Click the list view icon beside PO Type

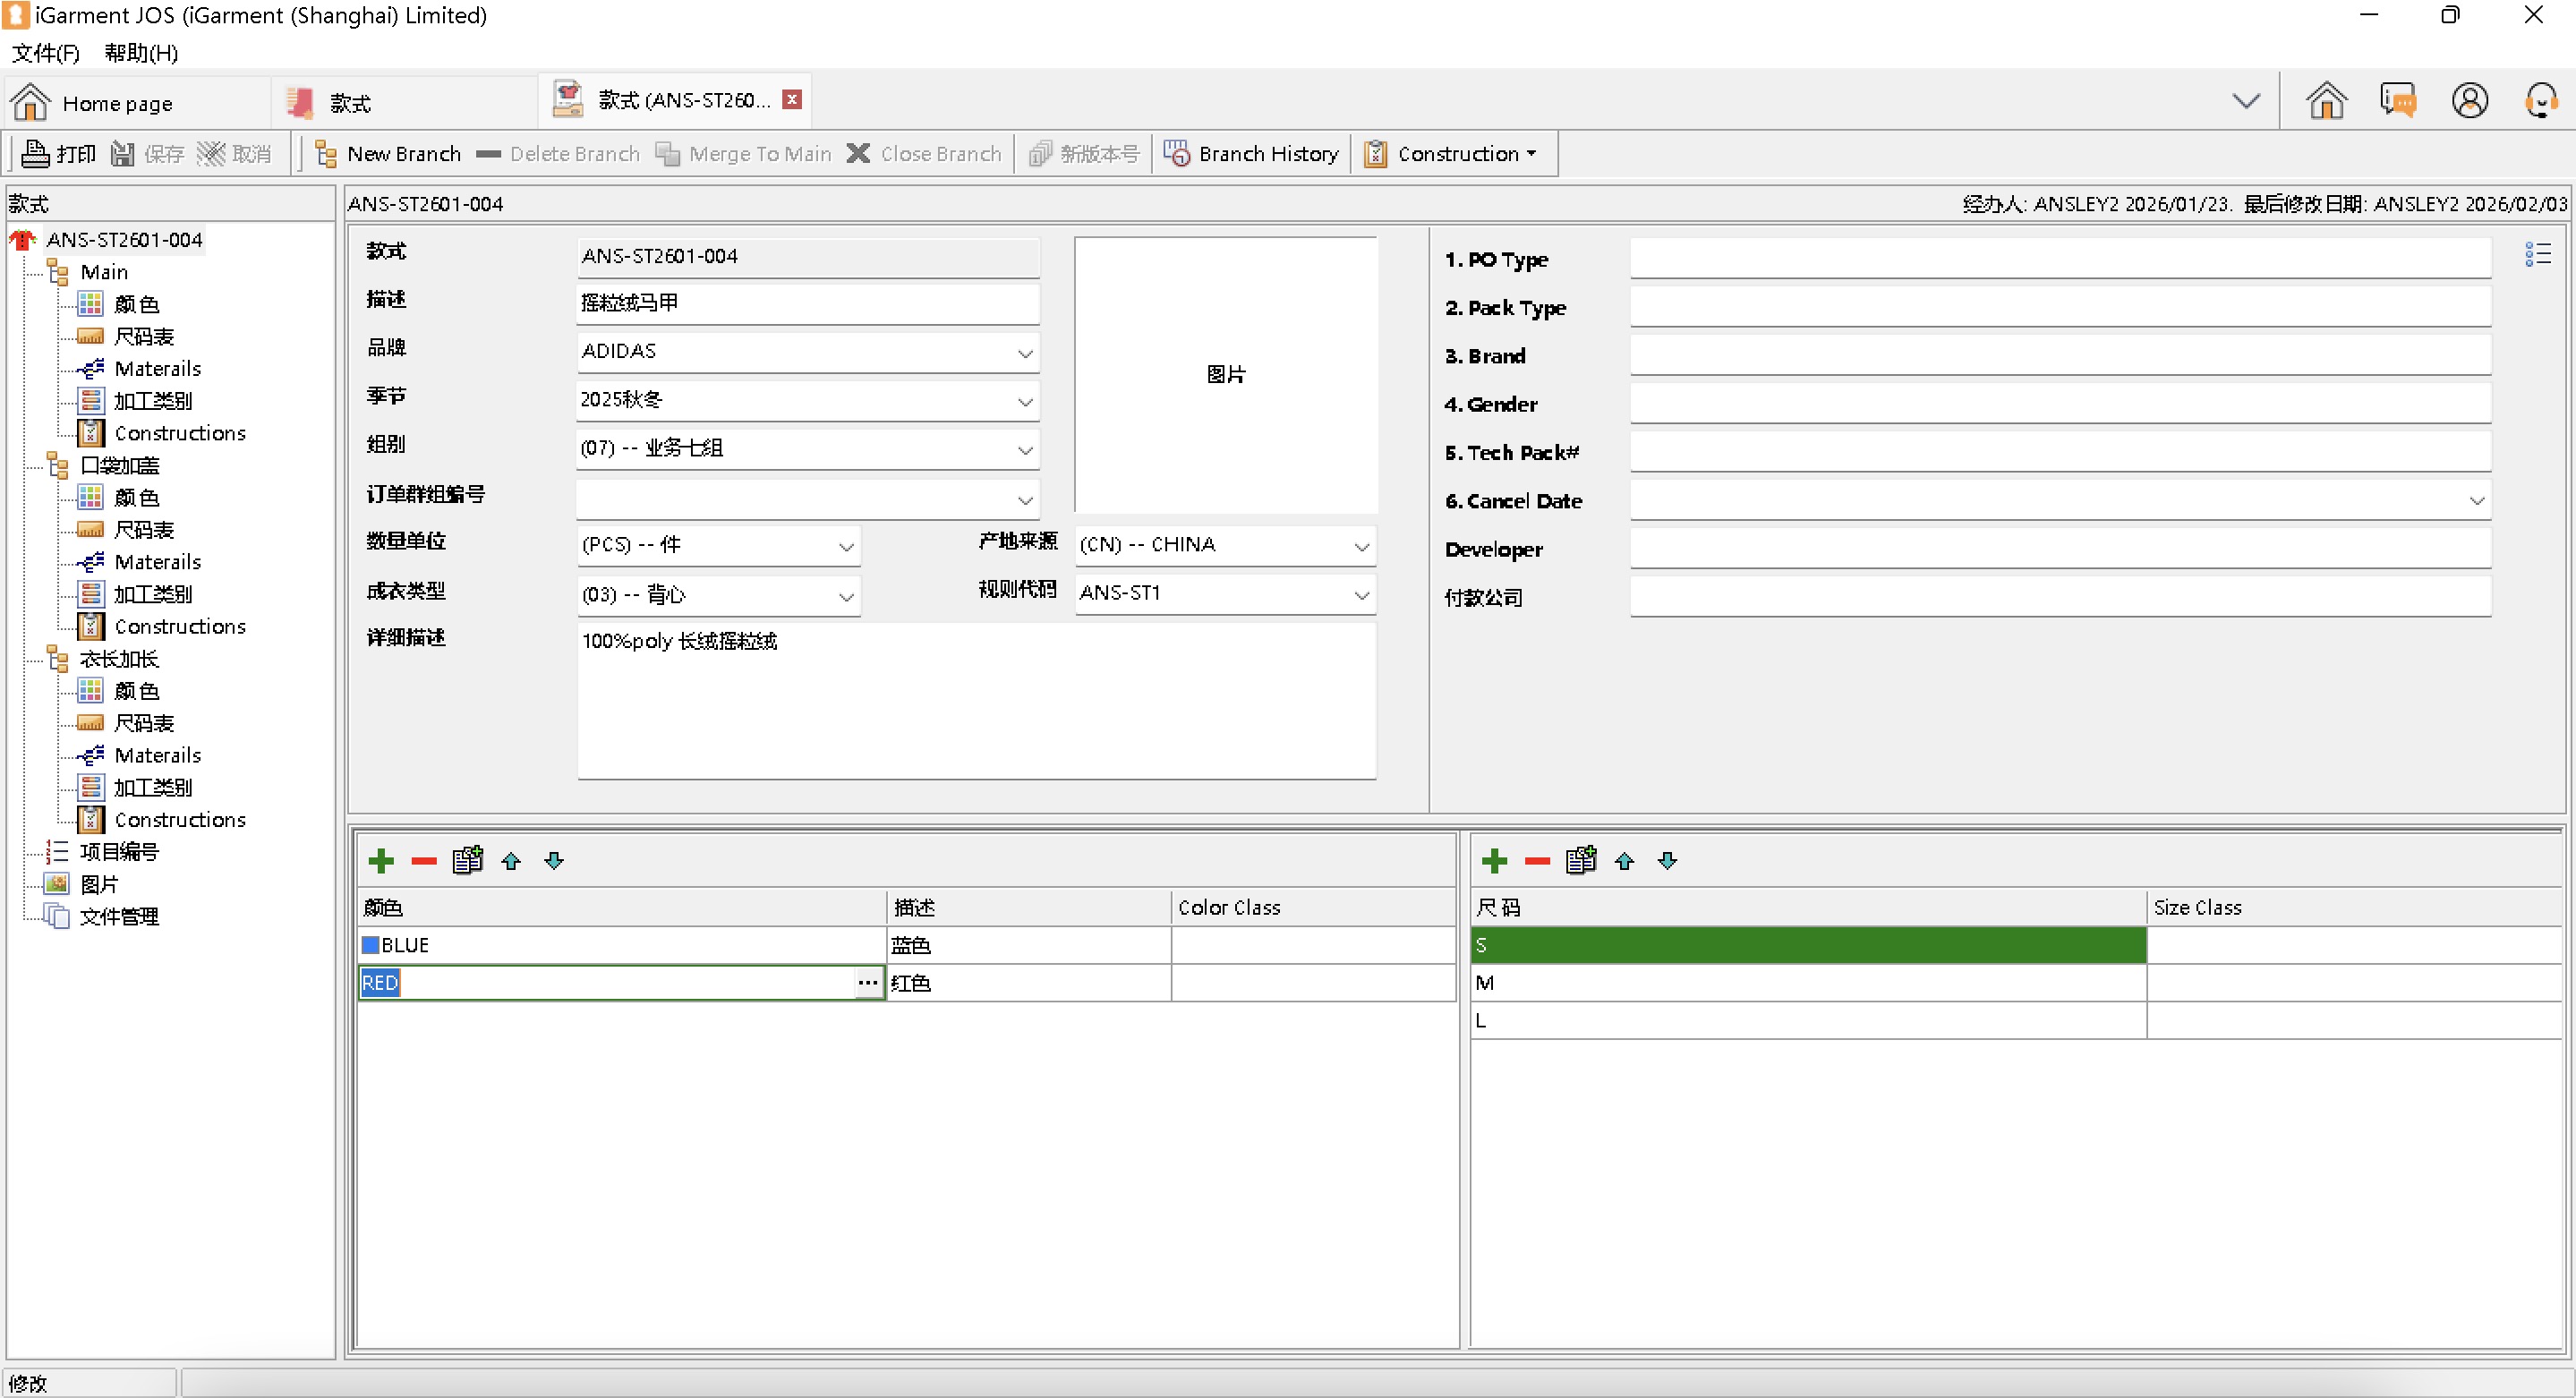2537,255
